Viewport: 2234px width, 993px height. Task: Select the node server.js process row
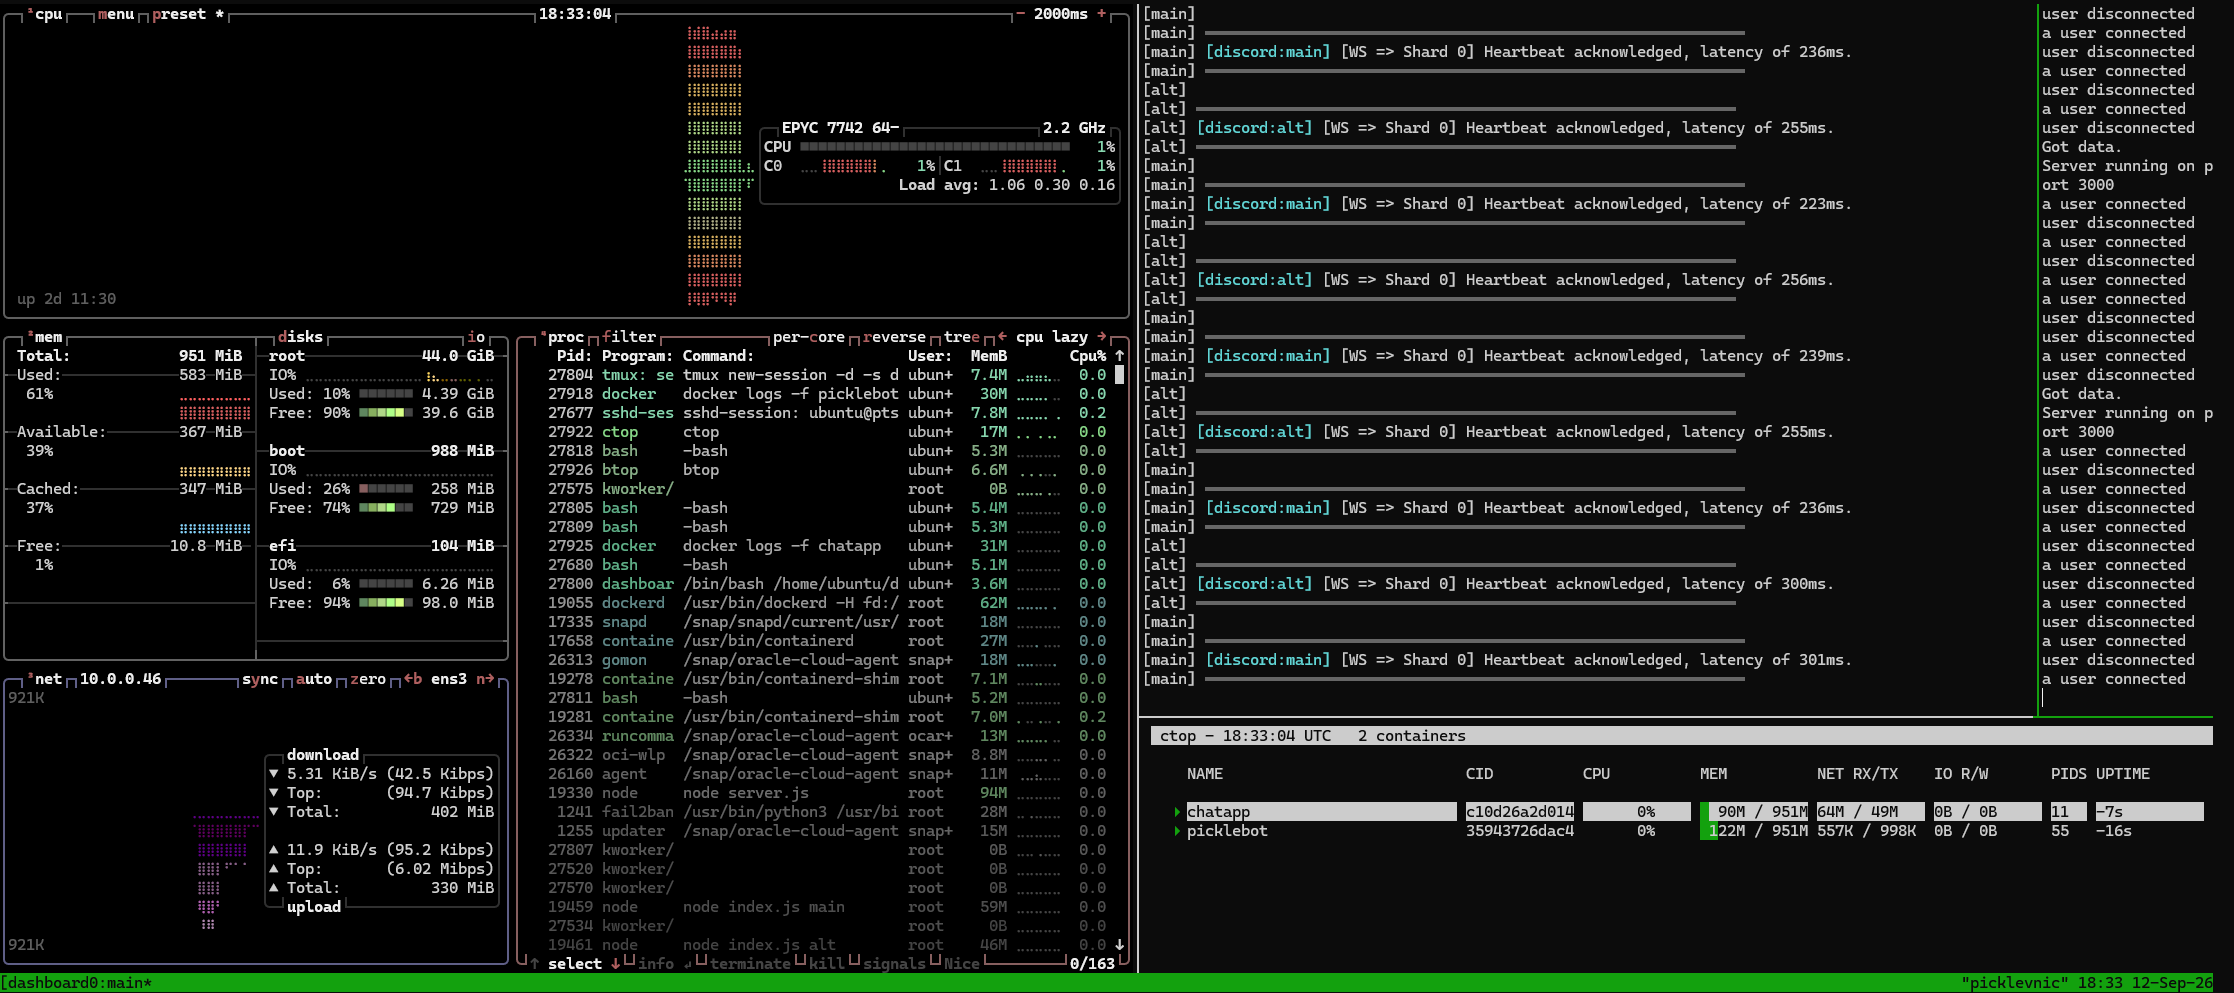click(827, 793)
